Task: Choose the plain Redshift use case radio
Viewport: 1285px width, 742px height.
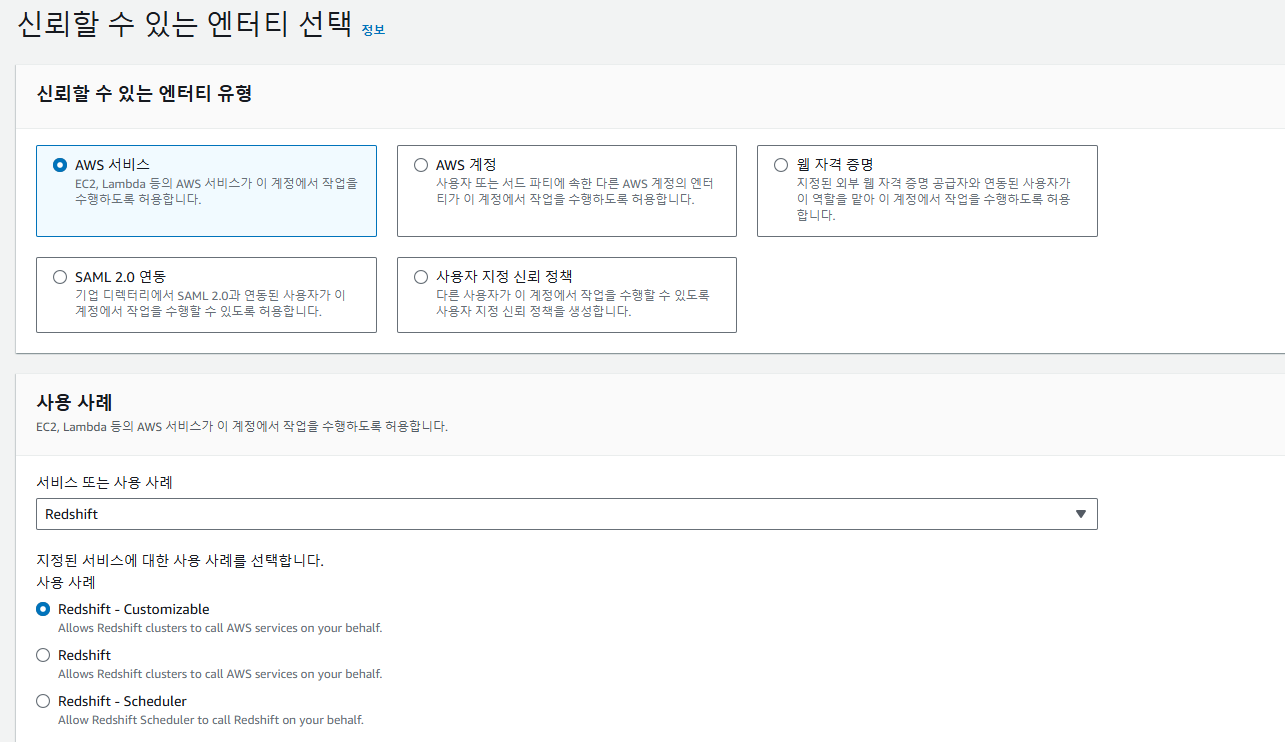Action: (x=43, y=655)
